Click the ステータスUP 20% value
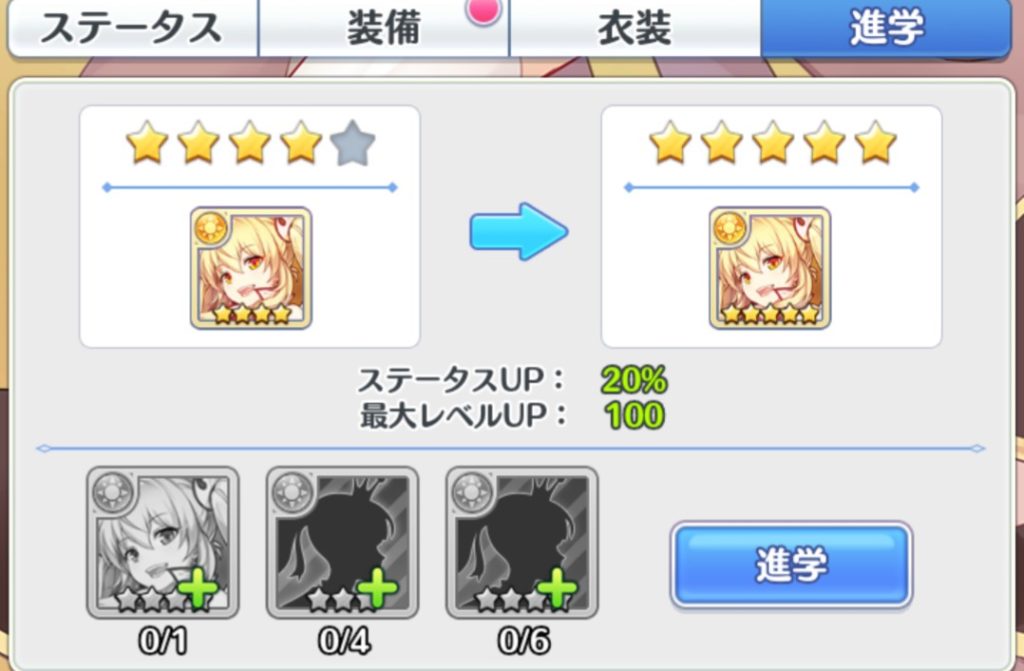Screen dimensions: 1024x671 click(634, 380)
